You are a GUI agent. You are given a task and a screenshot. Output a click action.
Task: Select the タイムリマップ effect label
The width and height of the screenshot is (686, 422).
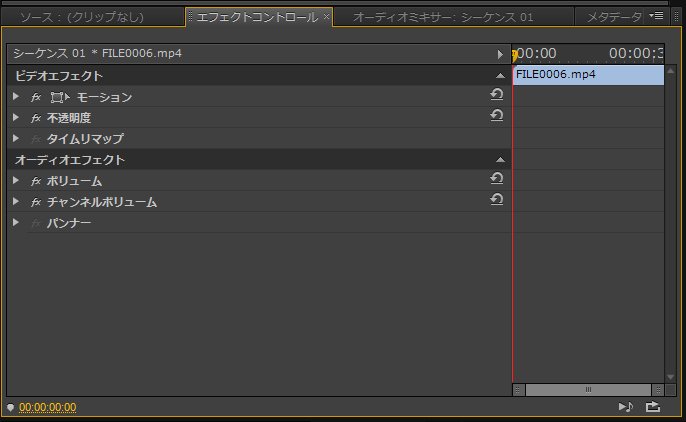(x=85, y=139)
